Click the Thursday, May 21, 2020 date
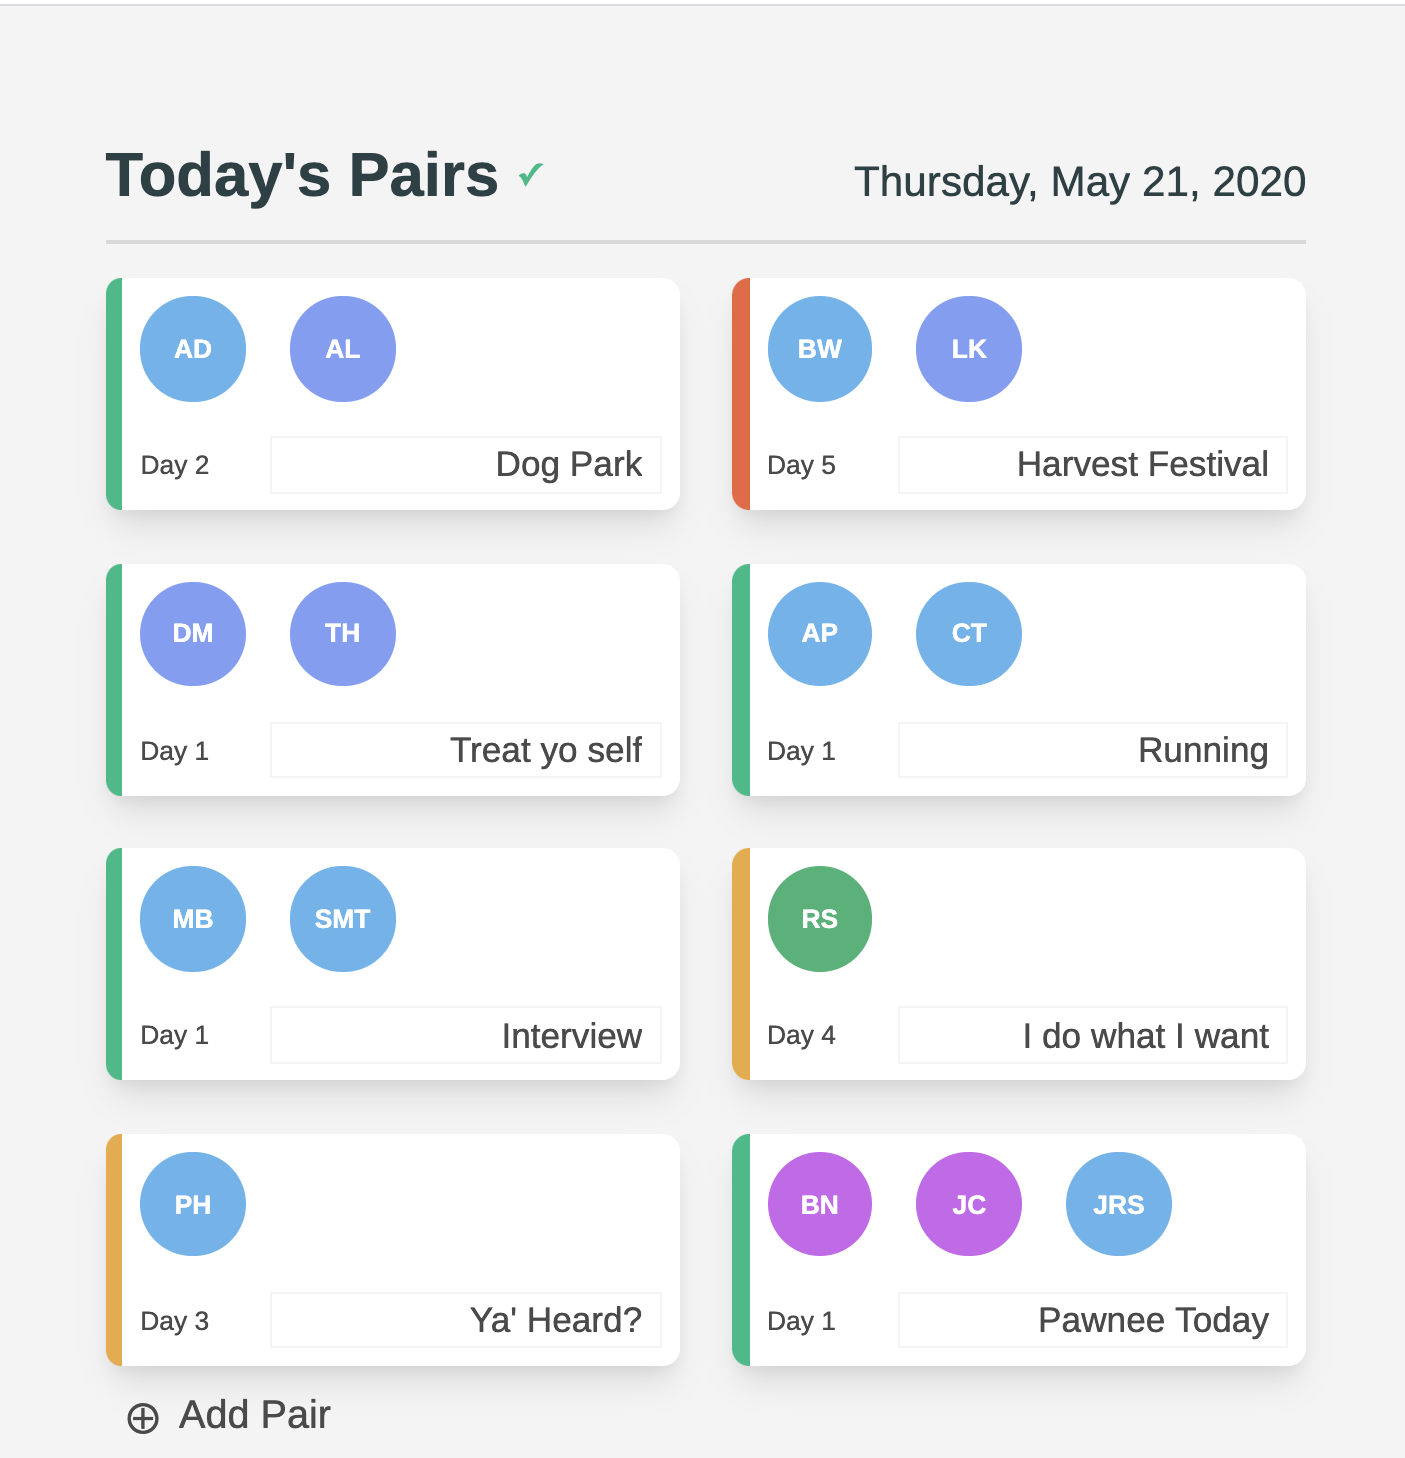 coord(1080,182)
